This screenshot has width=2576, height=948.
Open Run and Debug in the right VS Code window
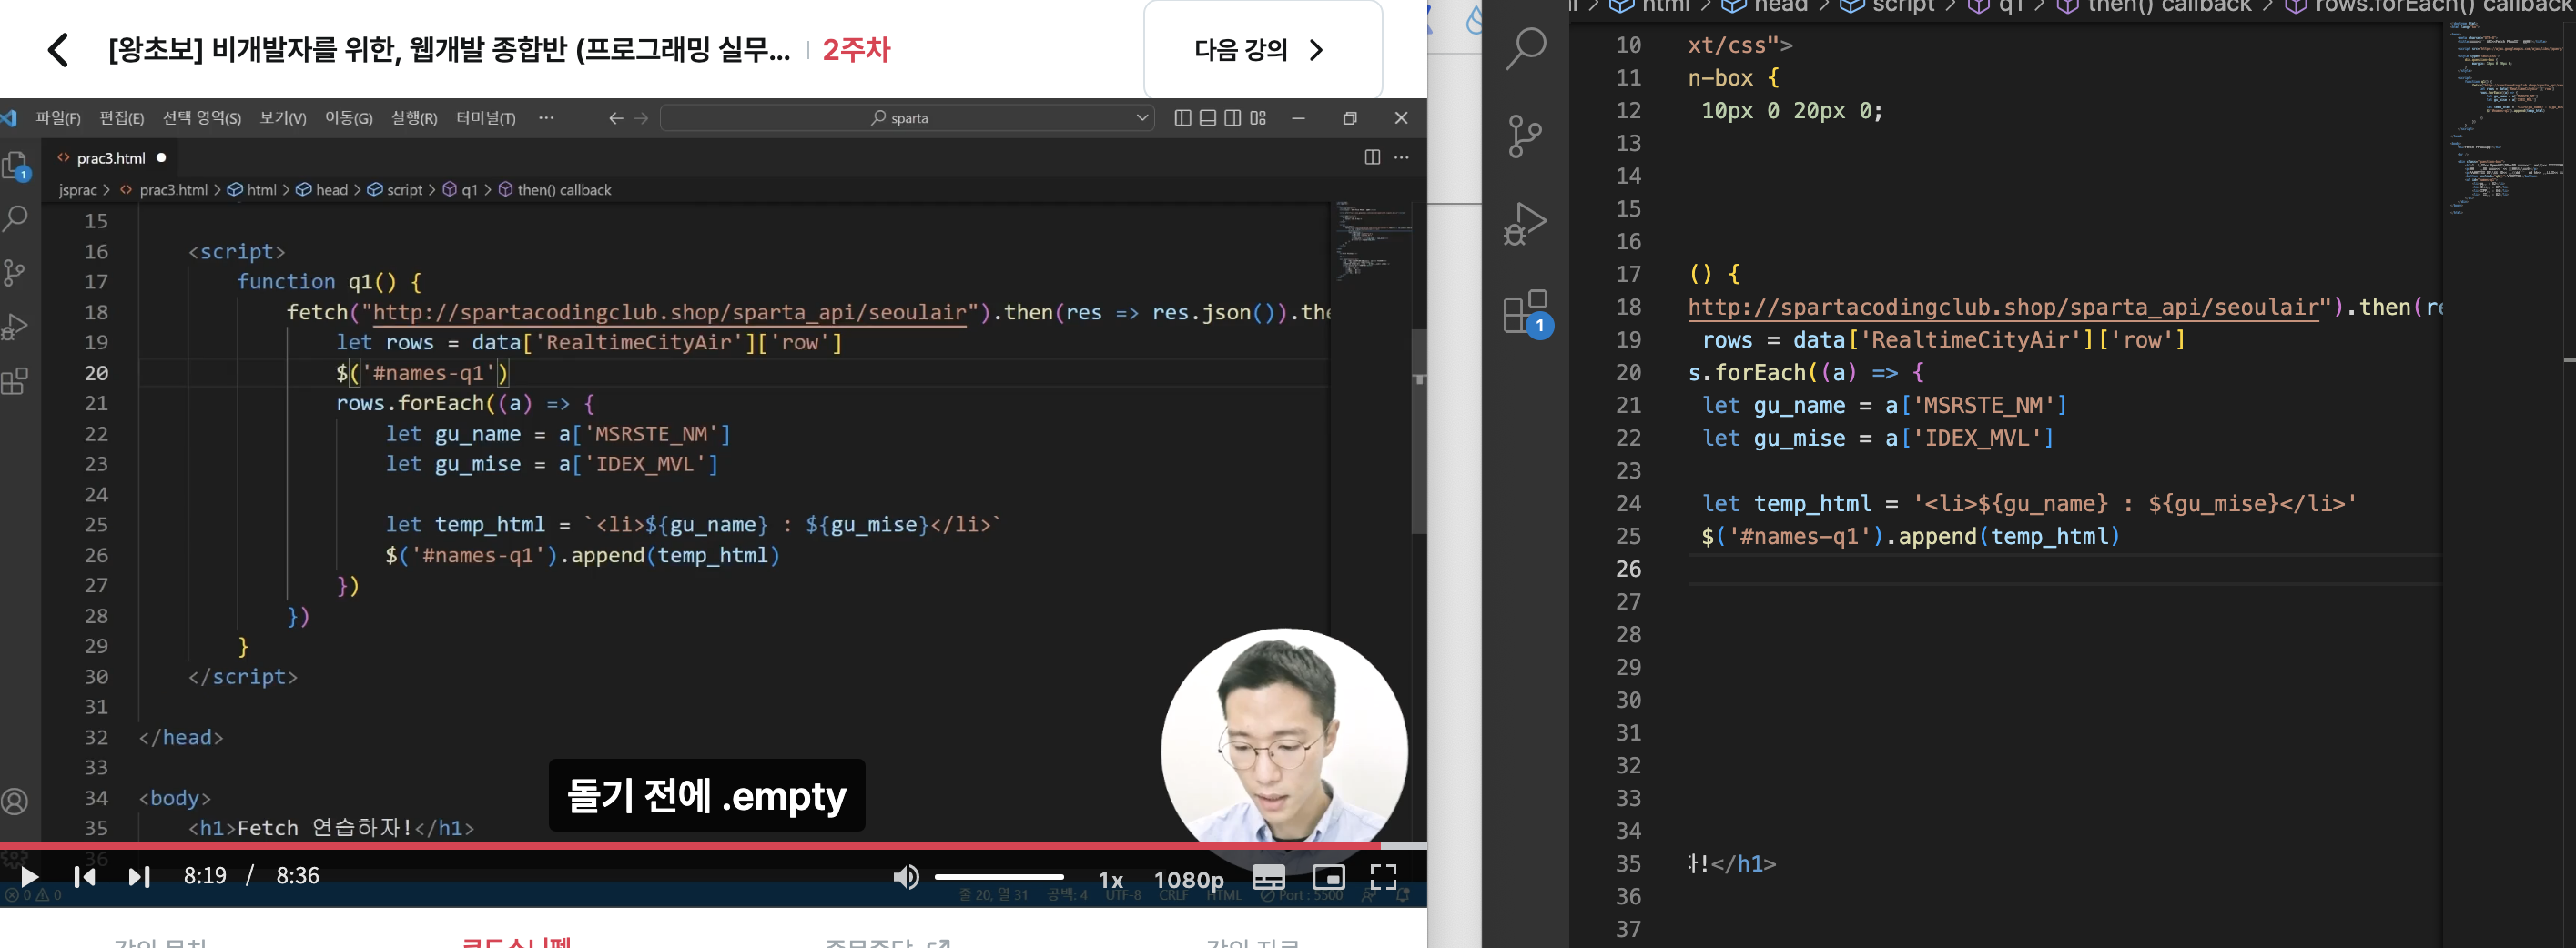pyautogui.click(x=1525, y=223)
